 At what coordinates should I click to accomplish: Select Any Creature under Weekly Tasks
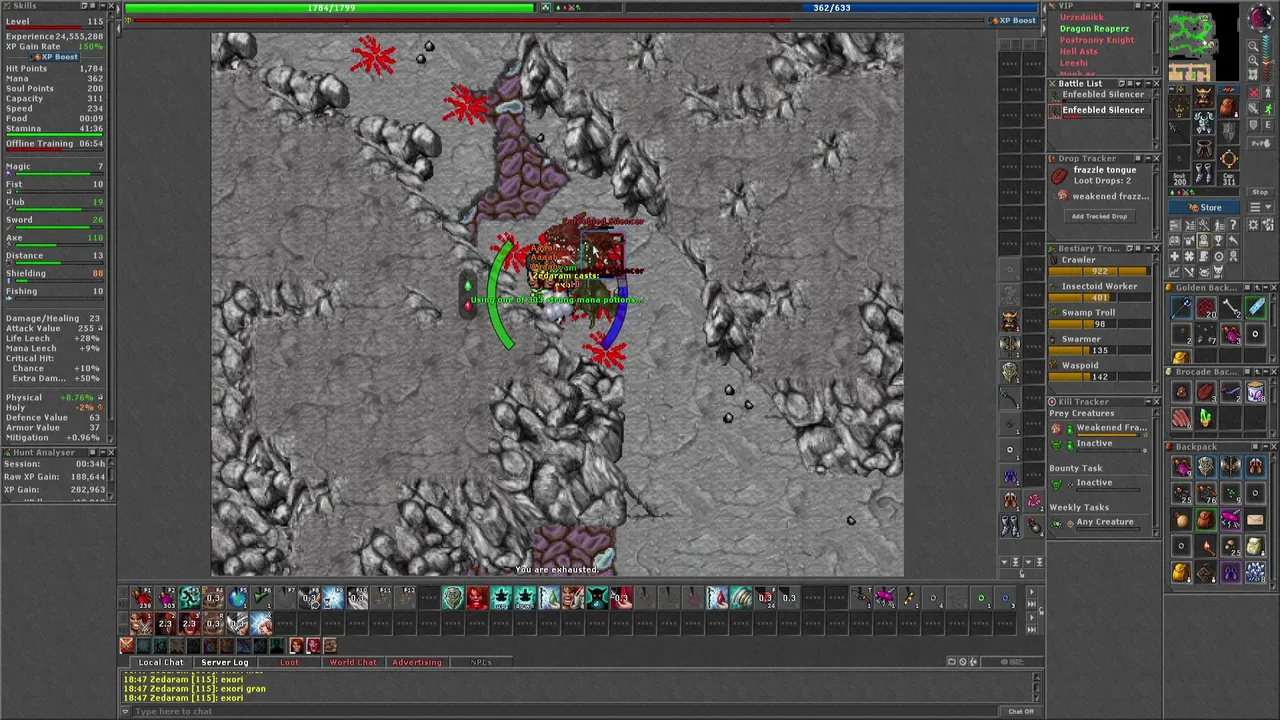(1105, 522)
